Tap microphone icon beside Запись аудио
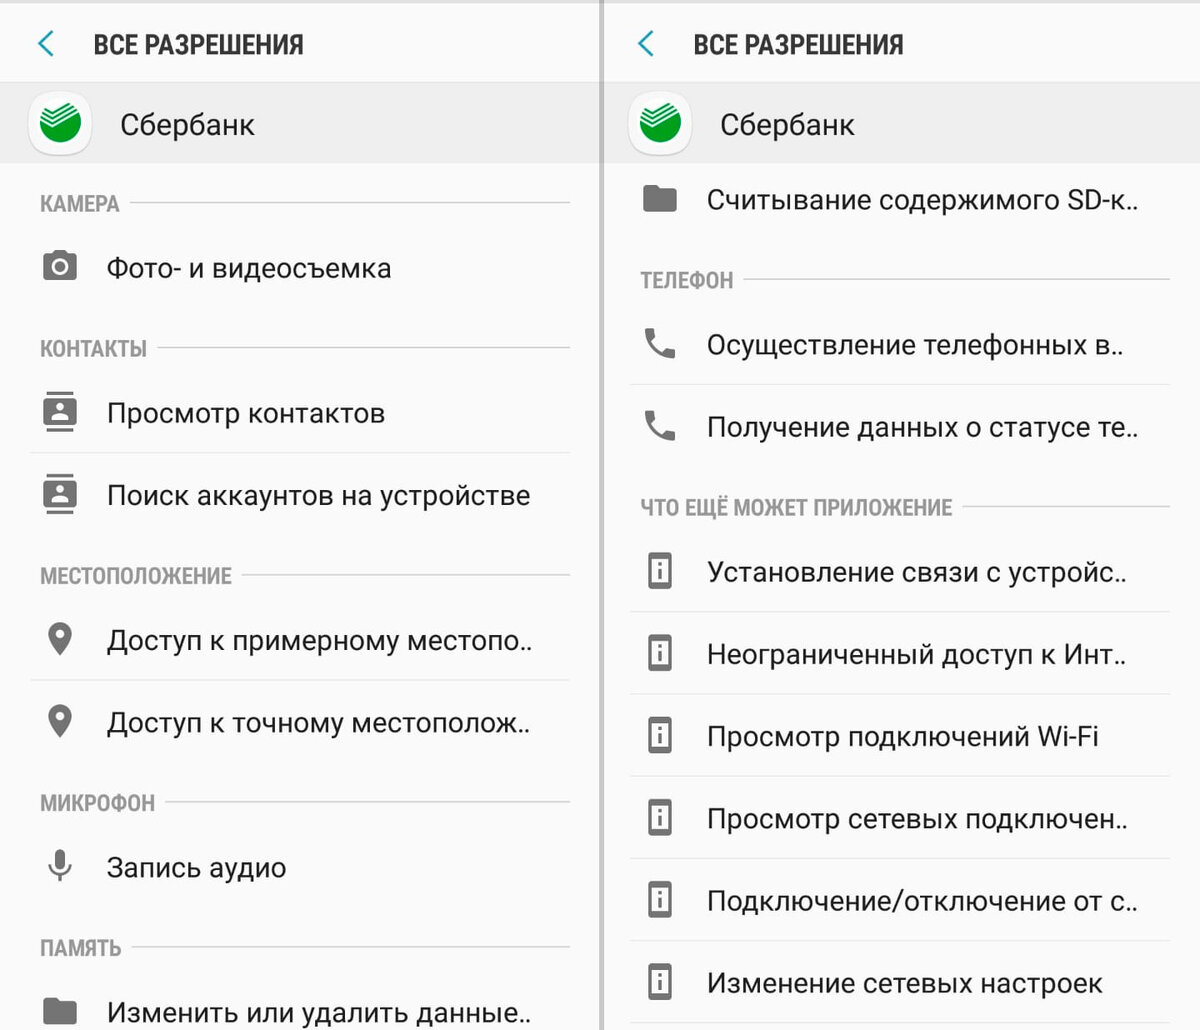Screen dimensions: 1200x1030 click(x=60, y=866)
